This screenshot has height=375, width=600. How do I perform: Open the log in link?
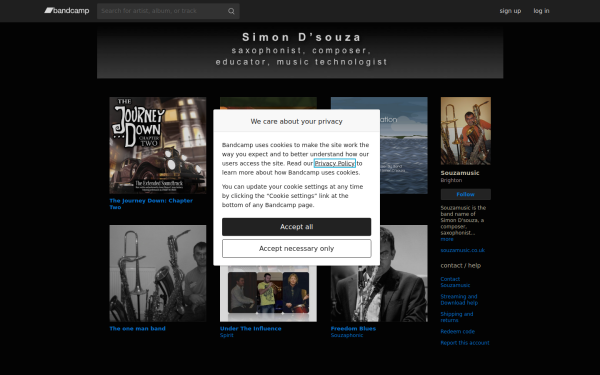(541, 11)
